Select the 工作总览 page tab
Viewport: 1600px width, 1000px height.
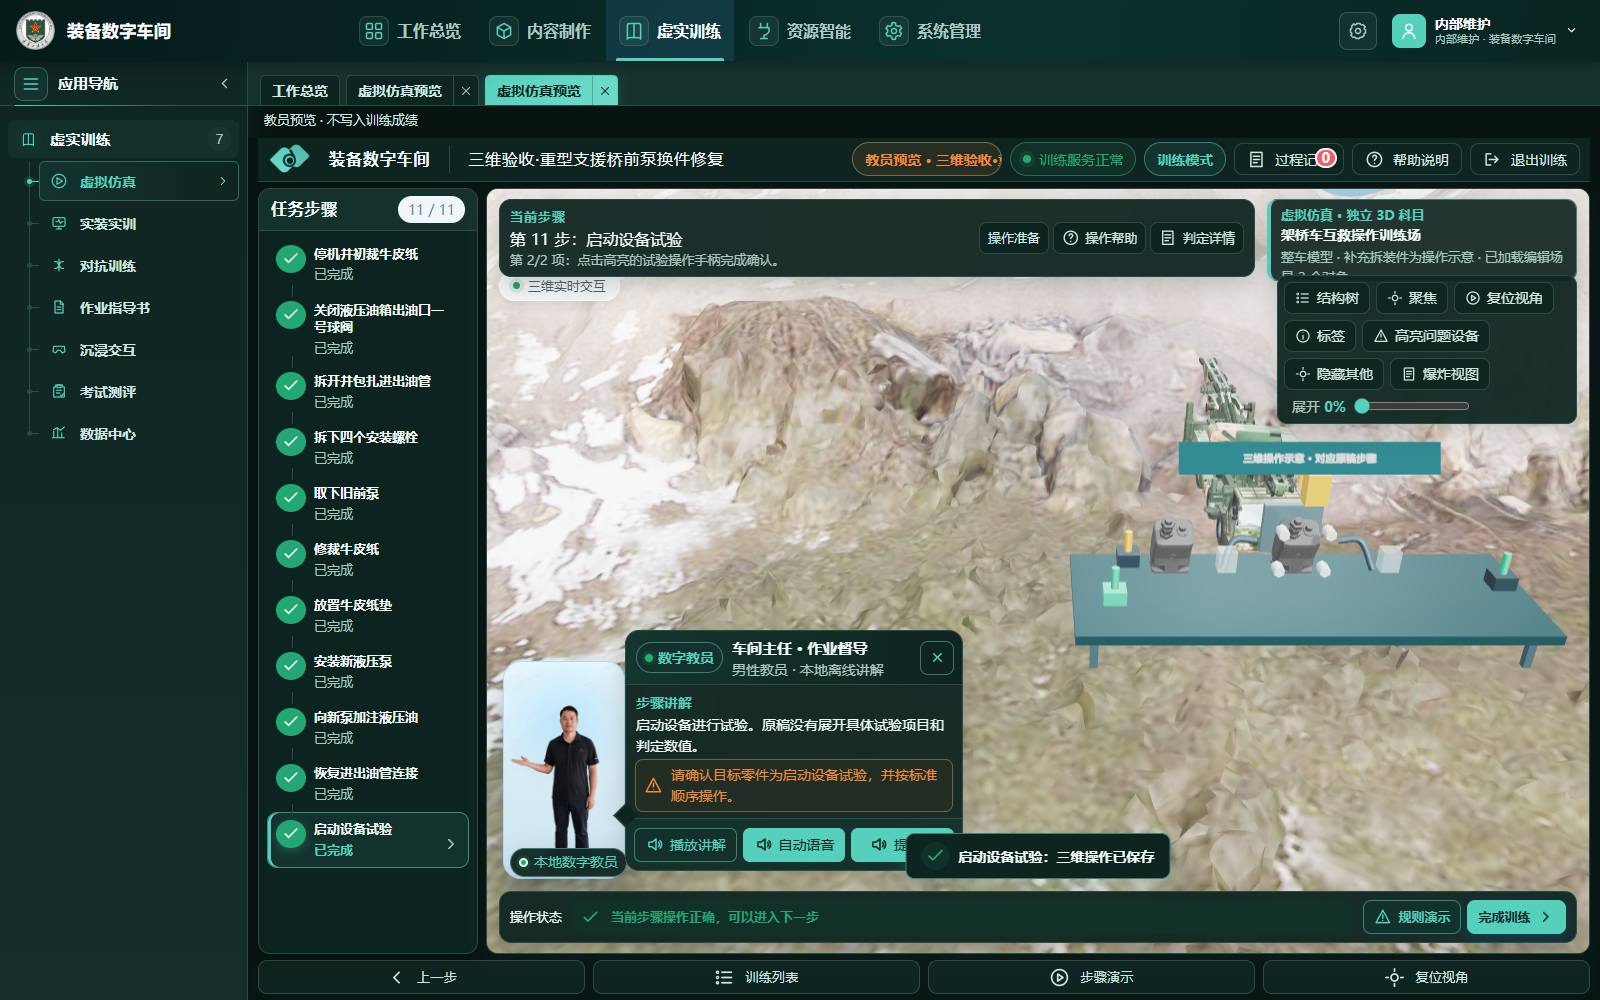[x=300, y=91]
